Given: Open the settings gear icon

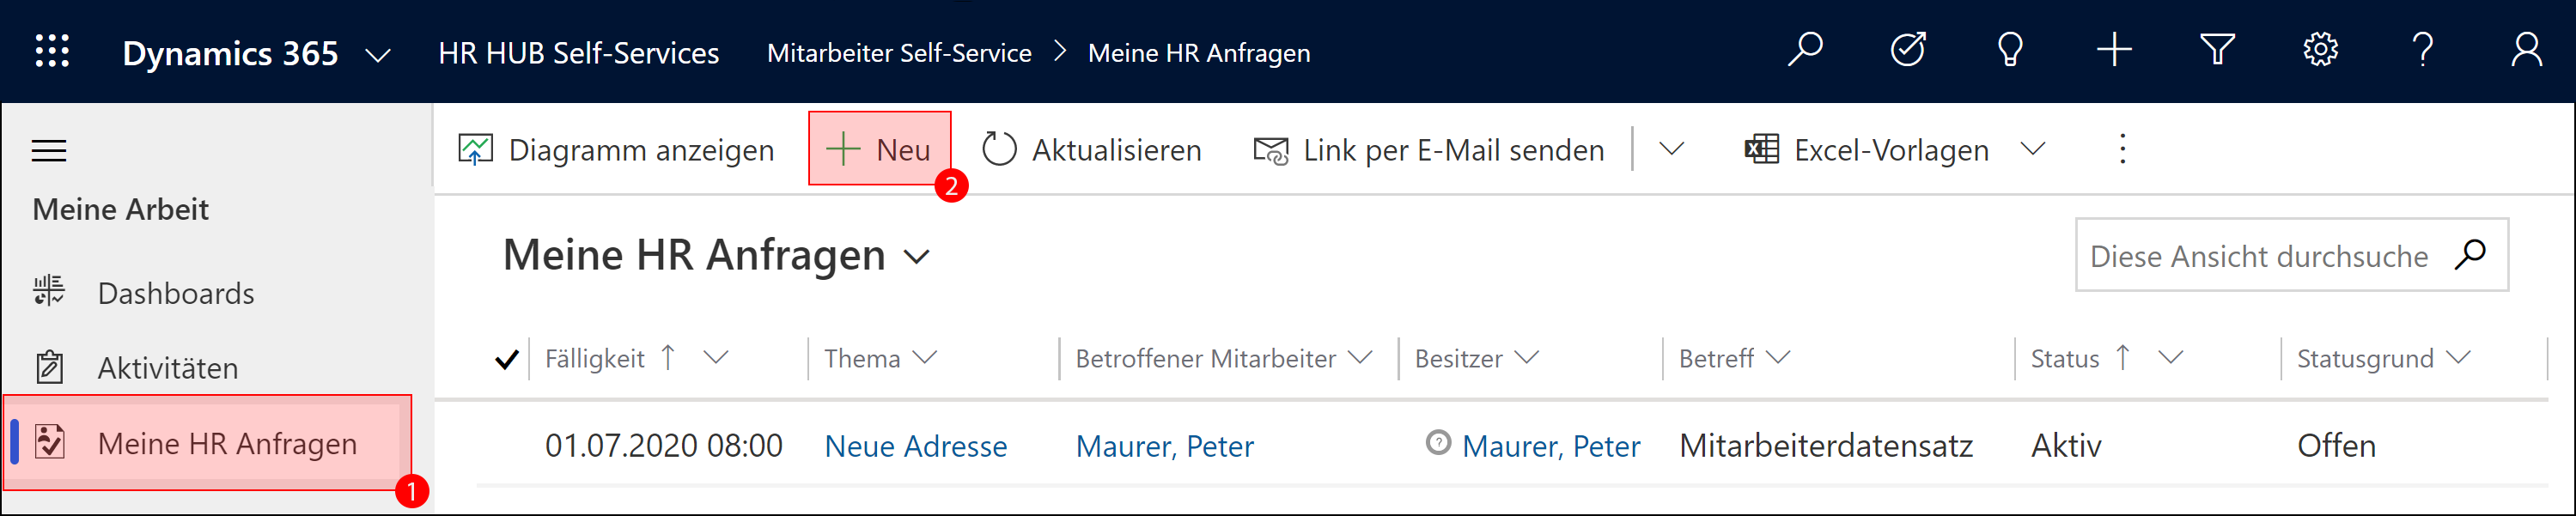Looking at the screenshot, I should click(x=2320, y=49).
